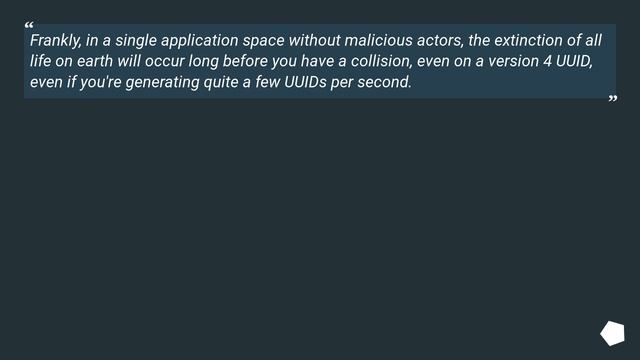This screenshot has width=640, height=360.
Task: Click the word "Frankly" in the quote
Action: 55,40
